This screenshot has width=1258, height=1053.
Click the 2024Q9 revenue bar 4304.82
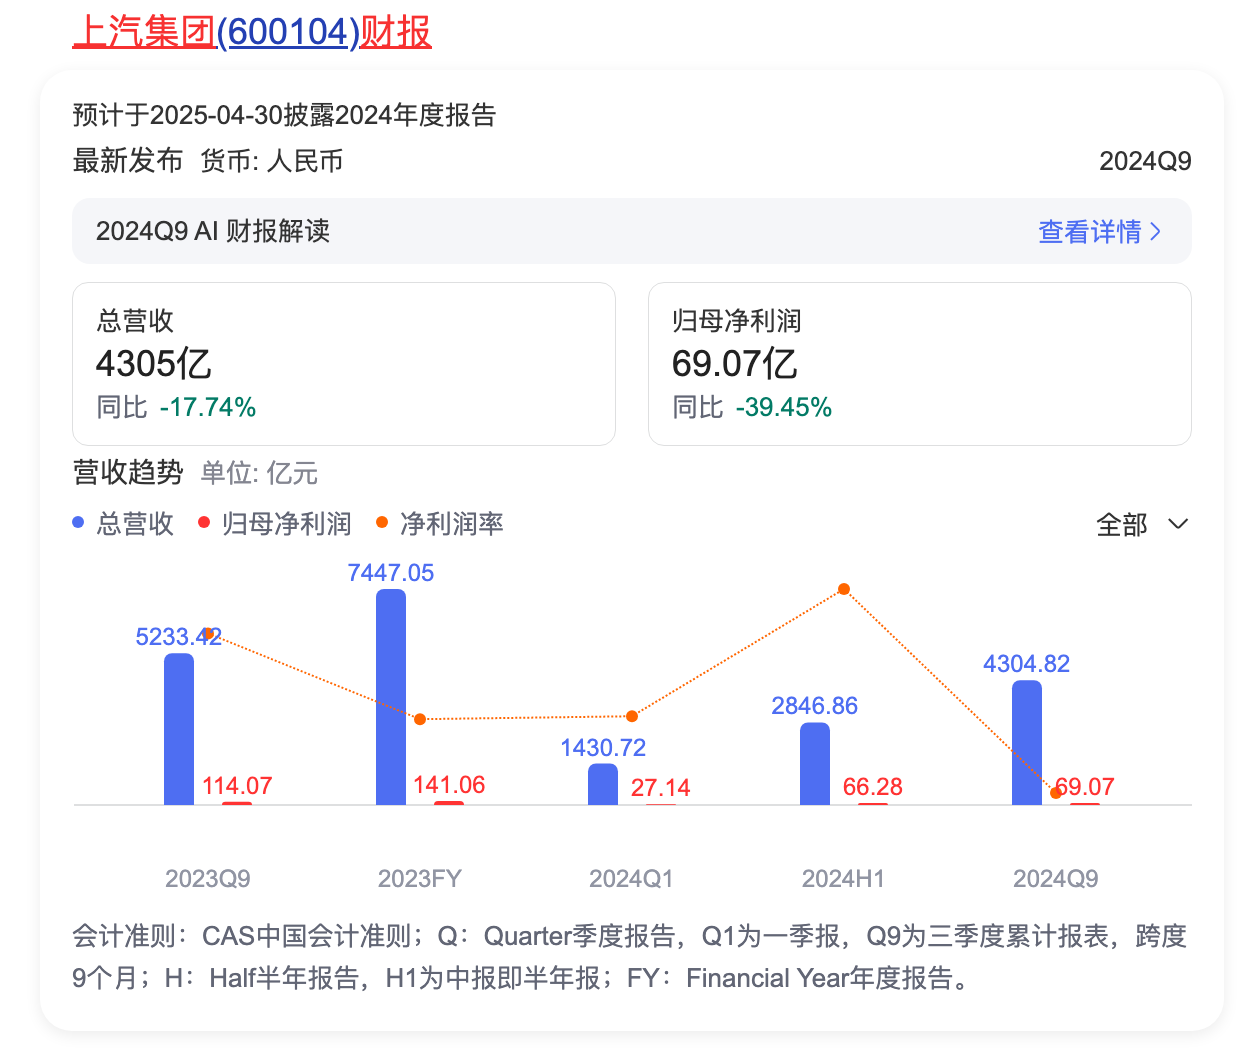pos(1027,742)
